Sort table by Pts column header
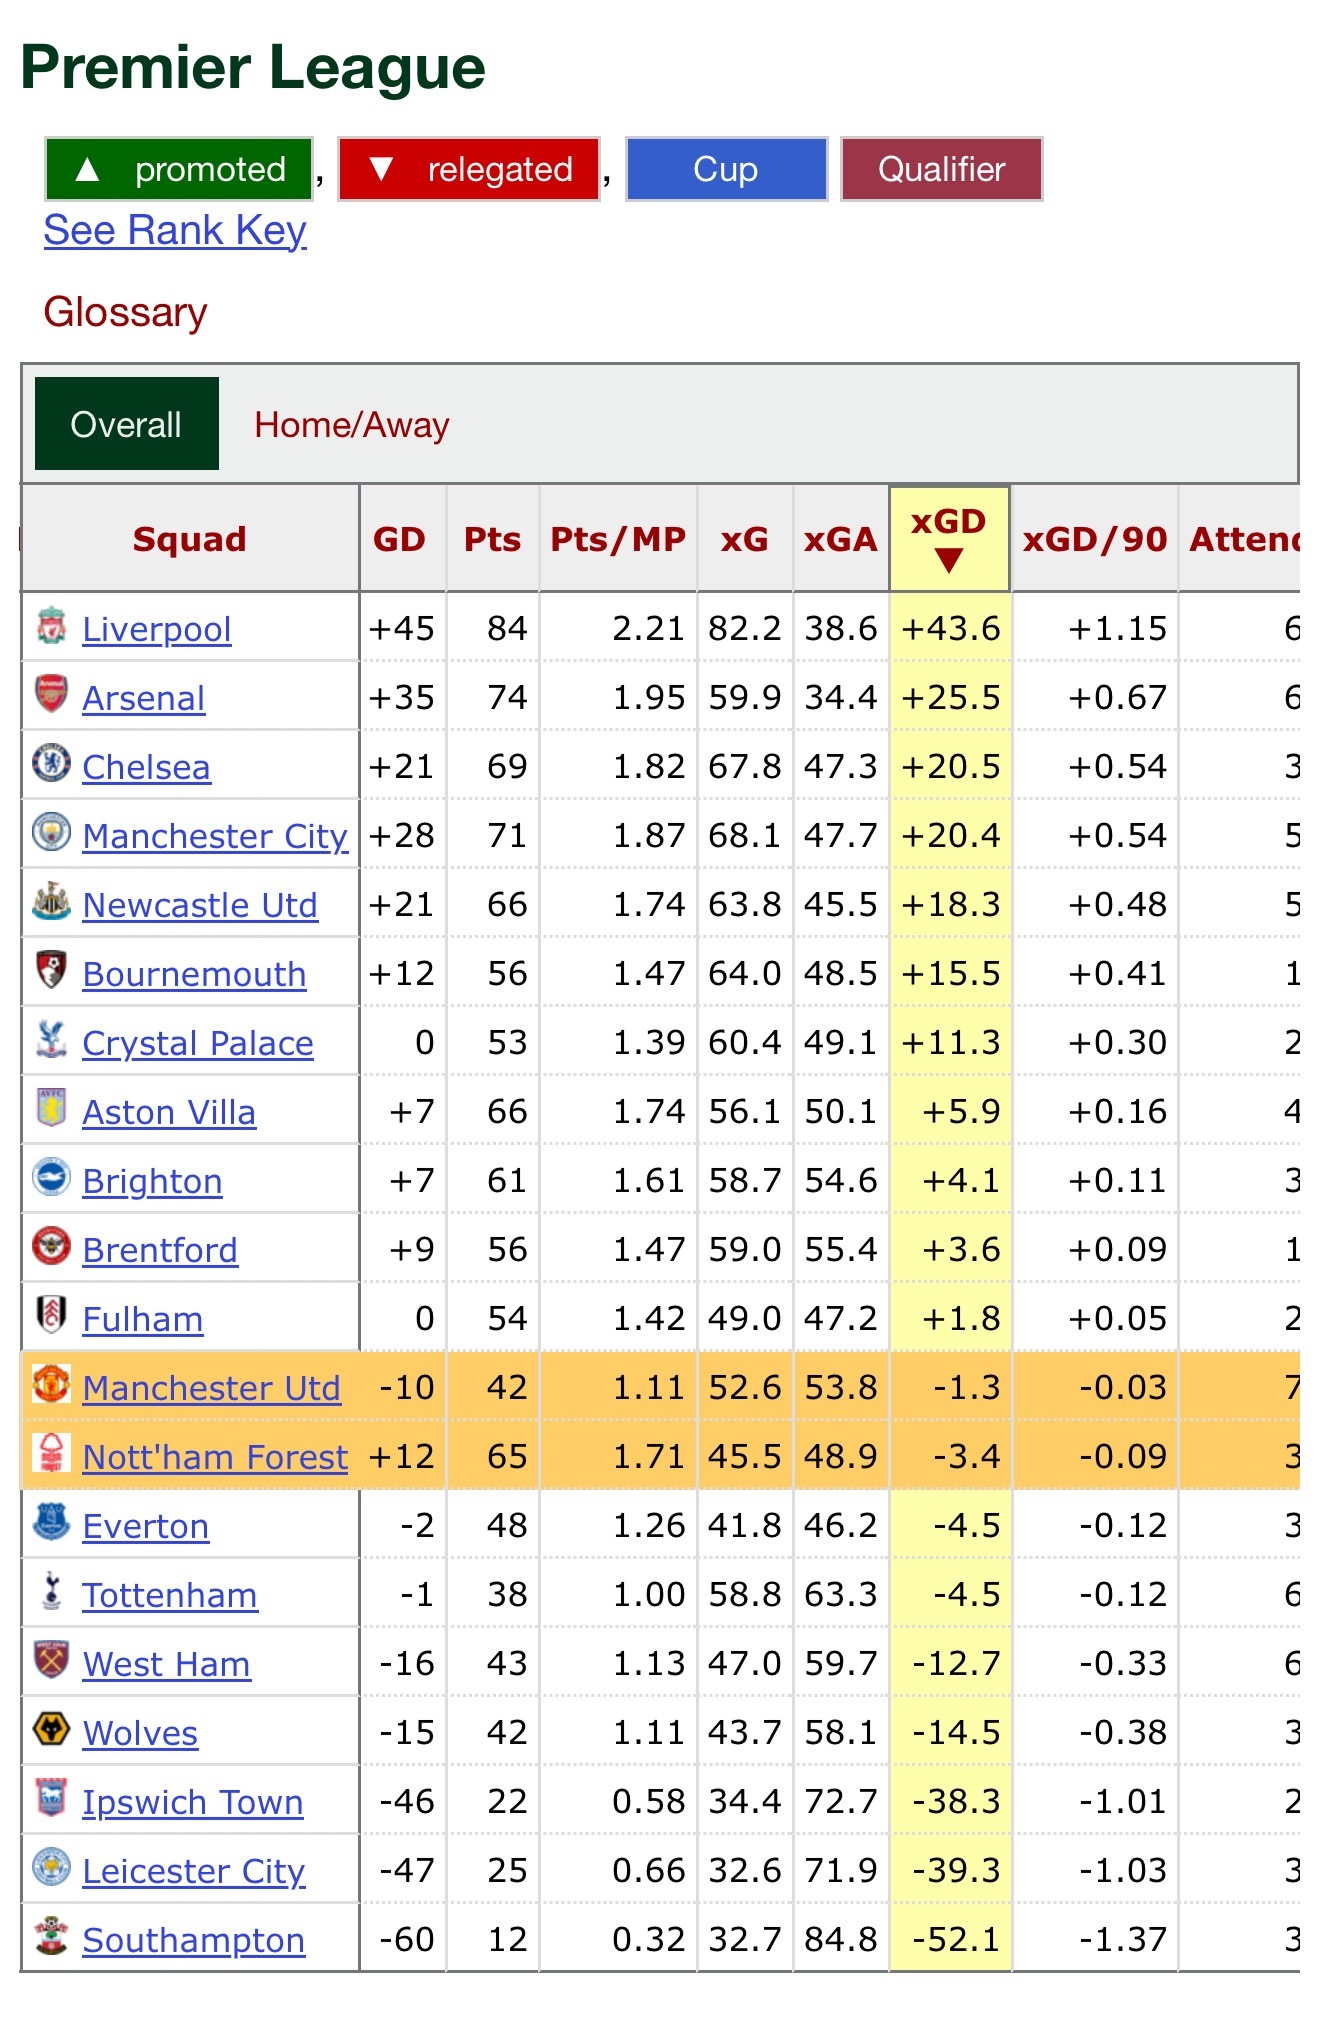 492,539
